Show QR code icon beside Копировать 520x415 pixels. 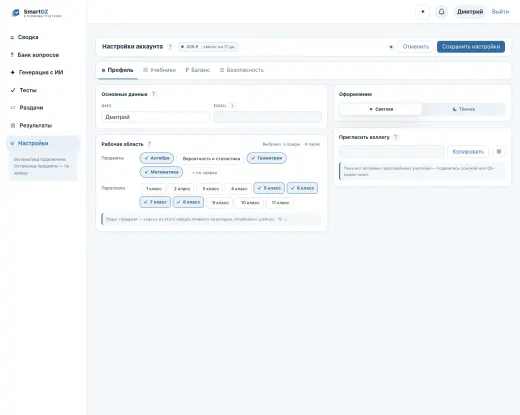[x=499, y=152]
